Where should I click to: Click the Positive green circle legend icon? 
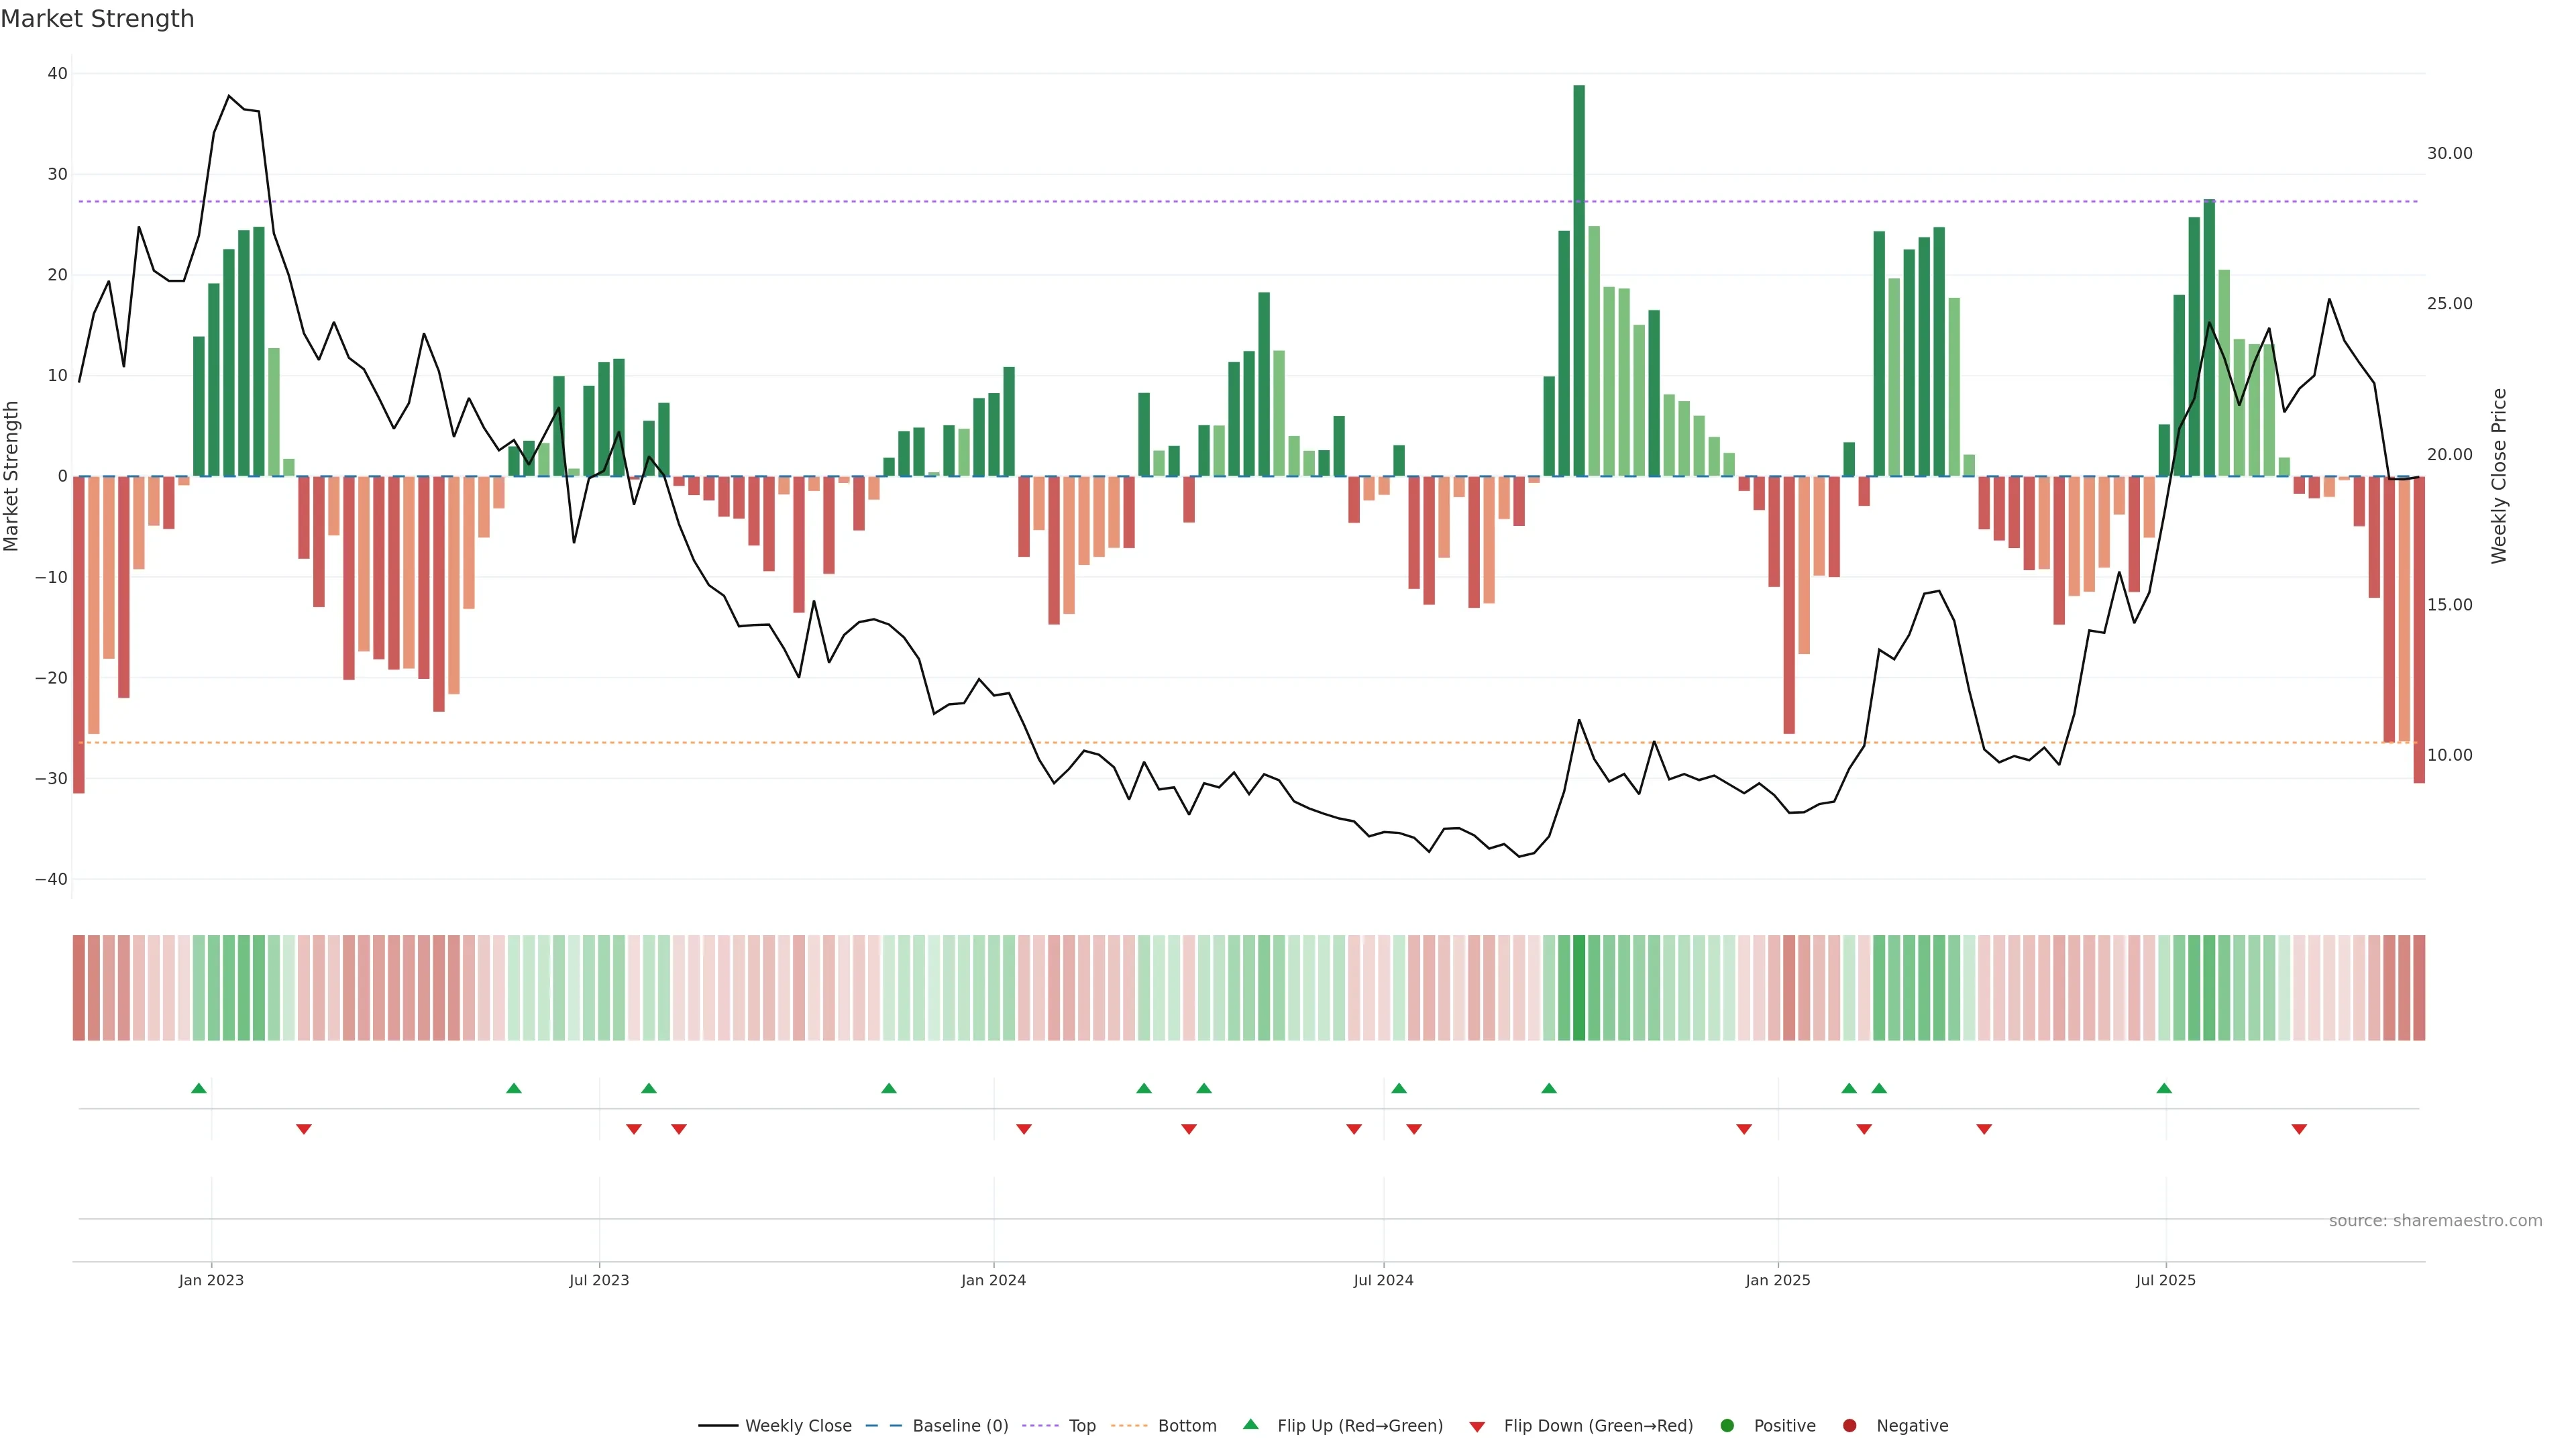pyautogui.click(x=1727, y=1426)
